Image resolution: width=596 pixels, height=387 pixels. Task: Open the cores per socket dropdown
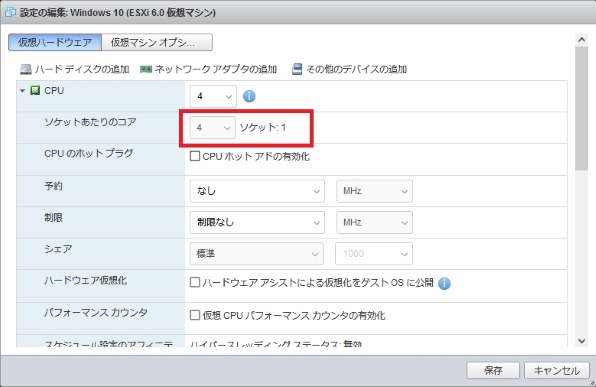212,128
